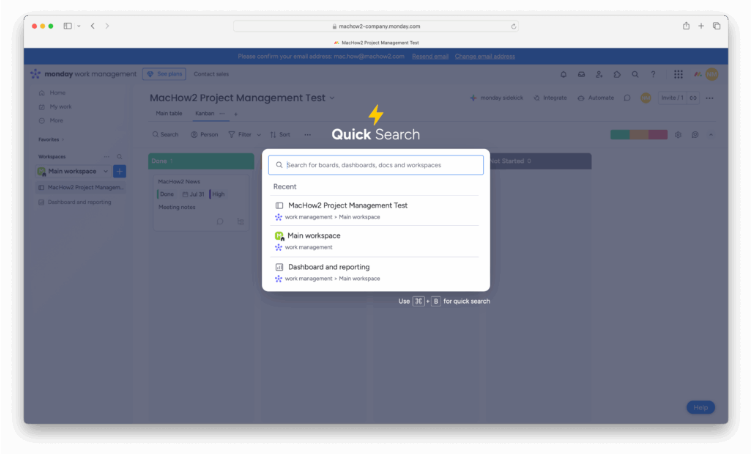Click the feedback icon next to gear
Viewport: 751px width, 454px height.
pyautogui.click(x=695, y=135)
